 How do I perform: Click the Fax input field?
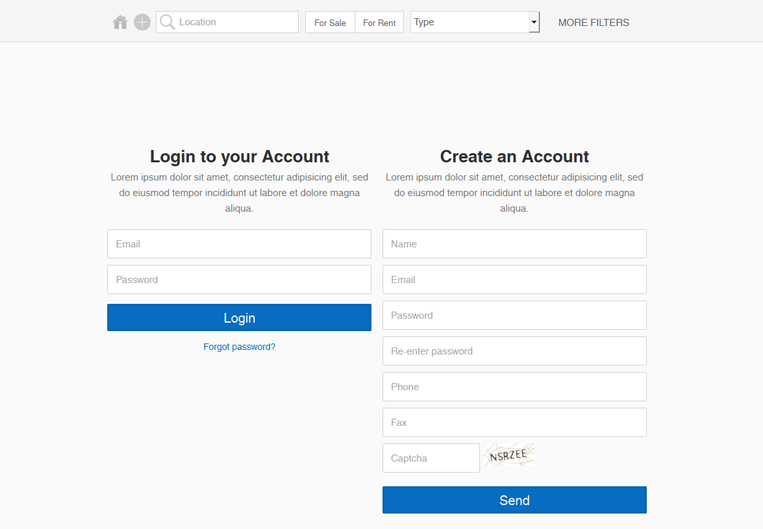coord(514,422)
